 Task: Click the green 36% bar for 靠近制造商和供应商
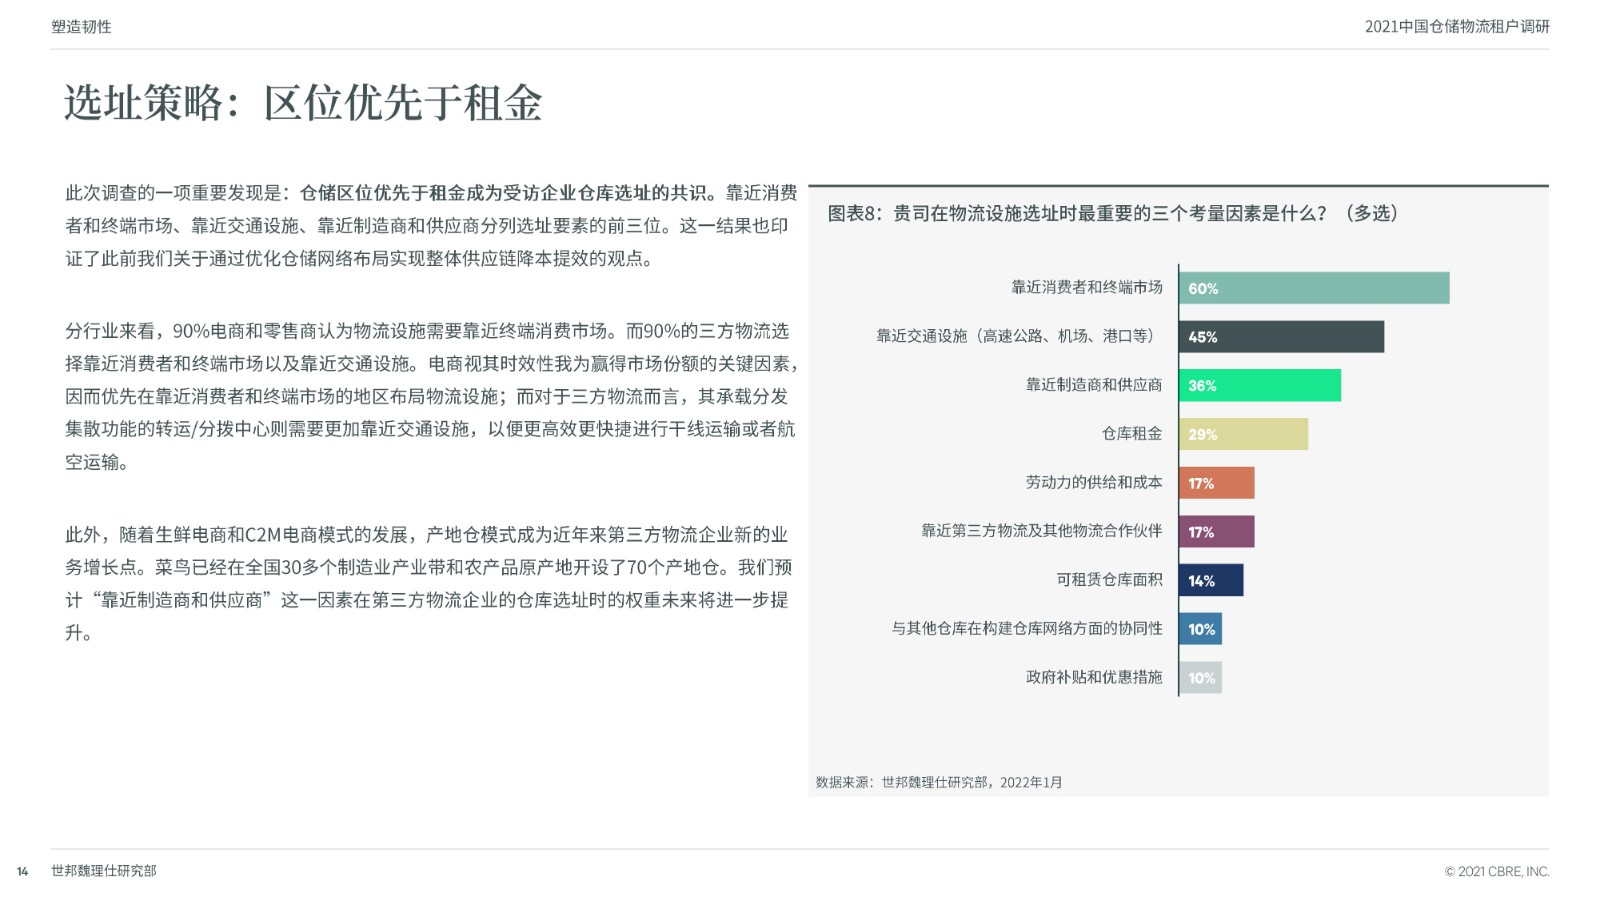[1260, 385]
